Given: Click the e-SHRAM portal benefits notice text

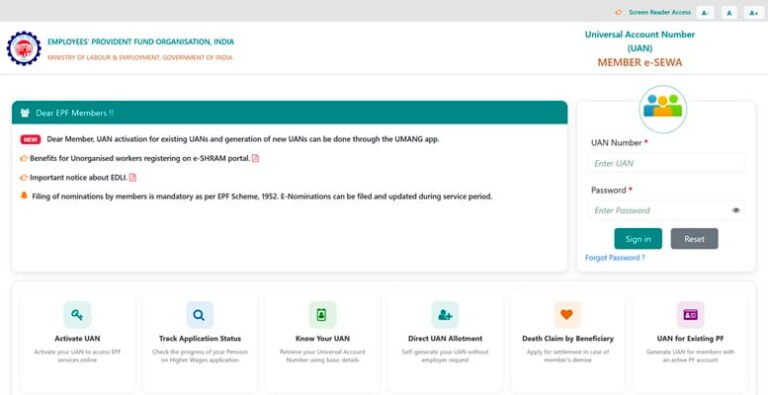Looking at the screenshot, I should tap(140, 158).
